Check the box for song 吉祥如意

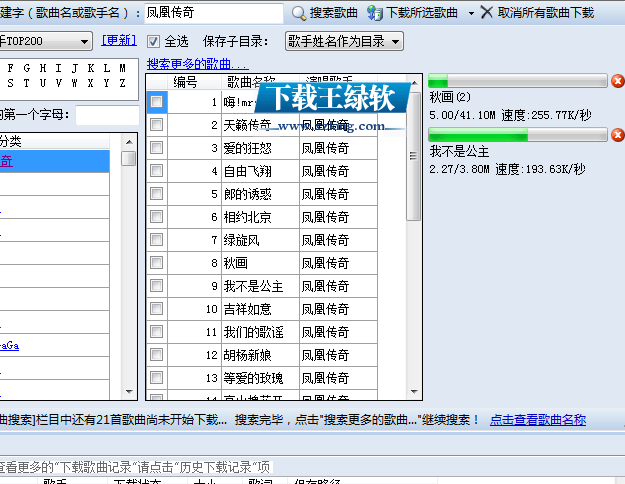(x=157, y=309)
